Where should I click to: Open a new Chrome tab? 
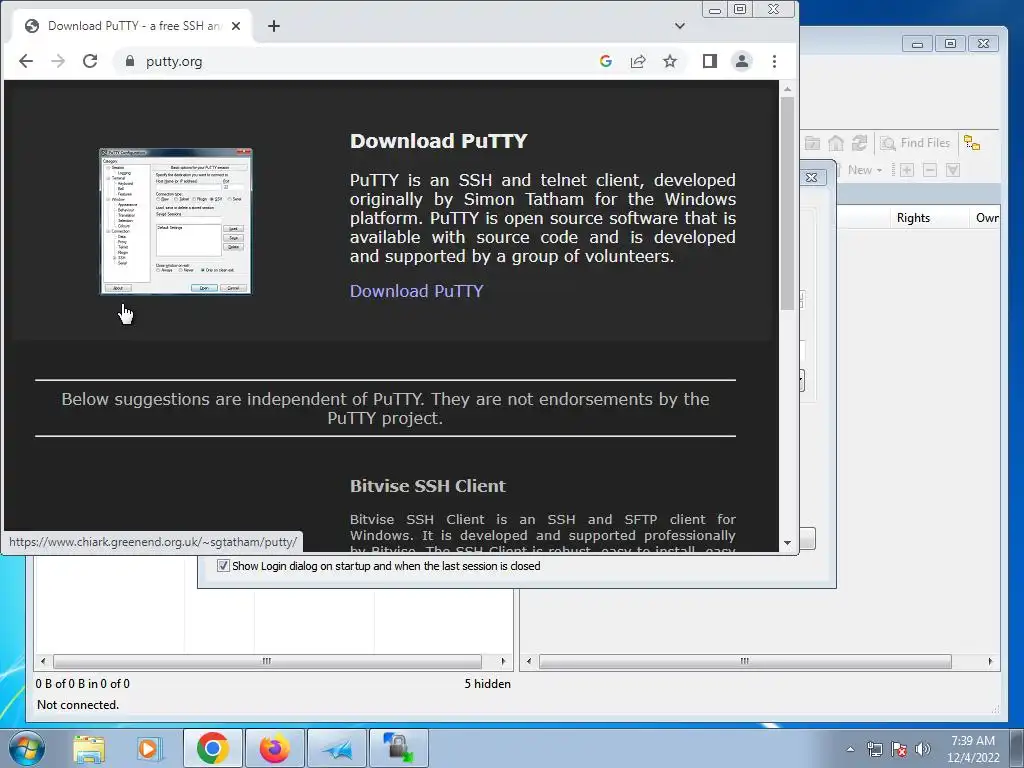tap(274, 26)
